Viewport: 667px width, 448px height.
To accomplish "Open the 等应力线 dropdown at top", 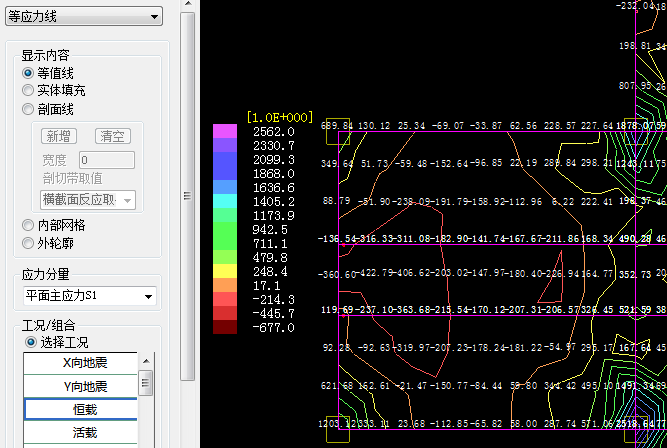I will [84, 16].
